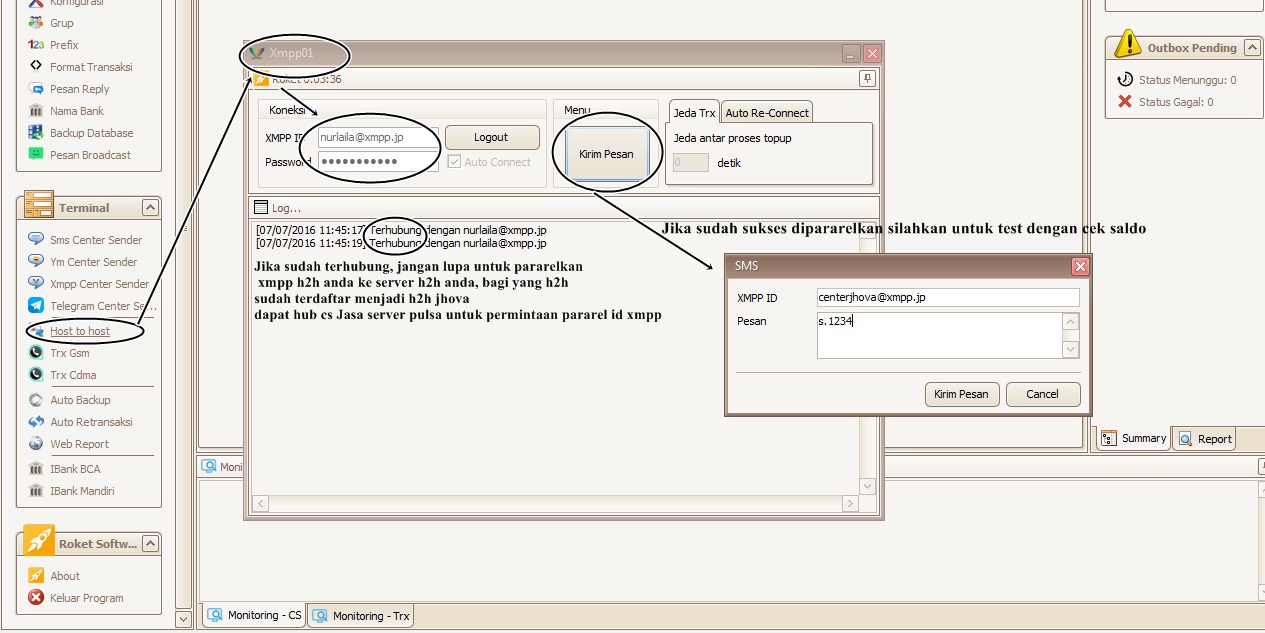Open the Host to host link
The image size is (1265, 633).
80,331
